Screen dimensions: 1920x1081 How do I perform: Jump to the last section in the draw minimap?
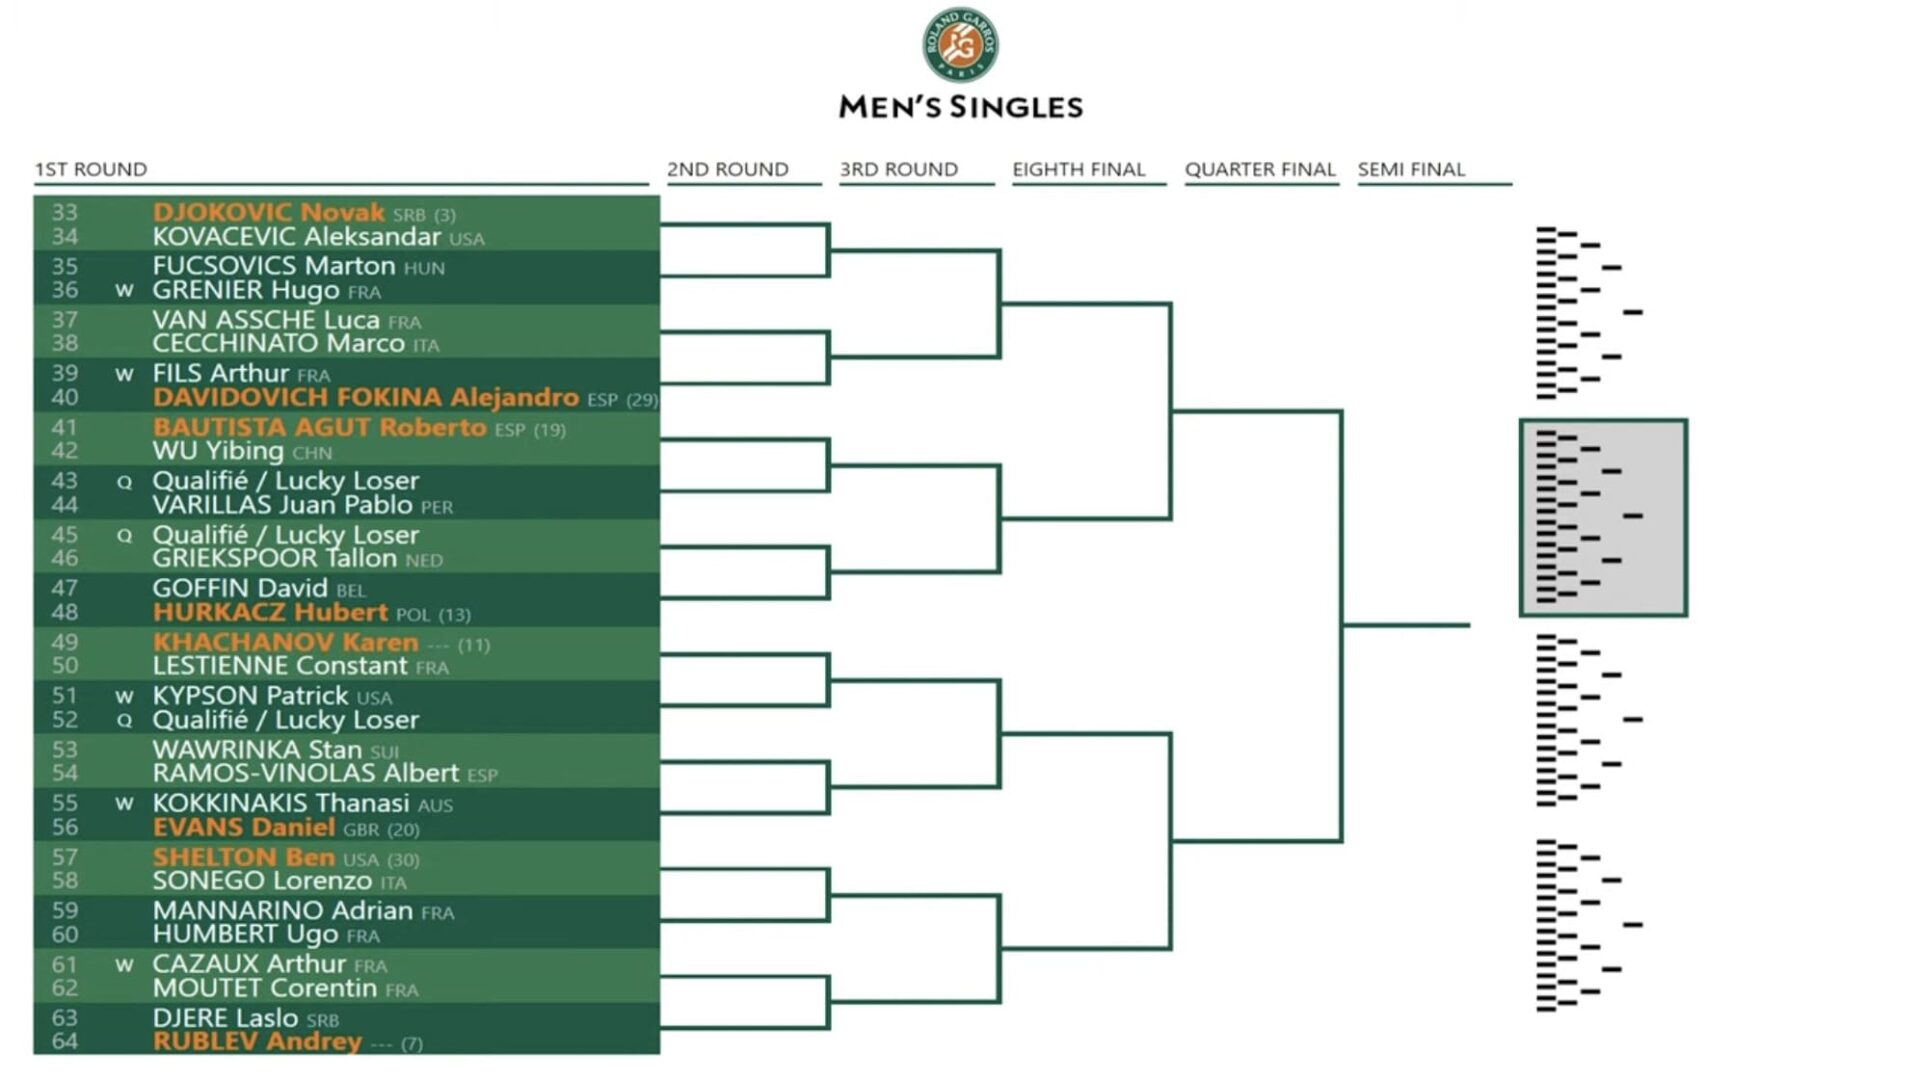coord(1588,925)
